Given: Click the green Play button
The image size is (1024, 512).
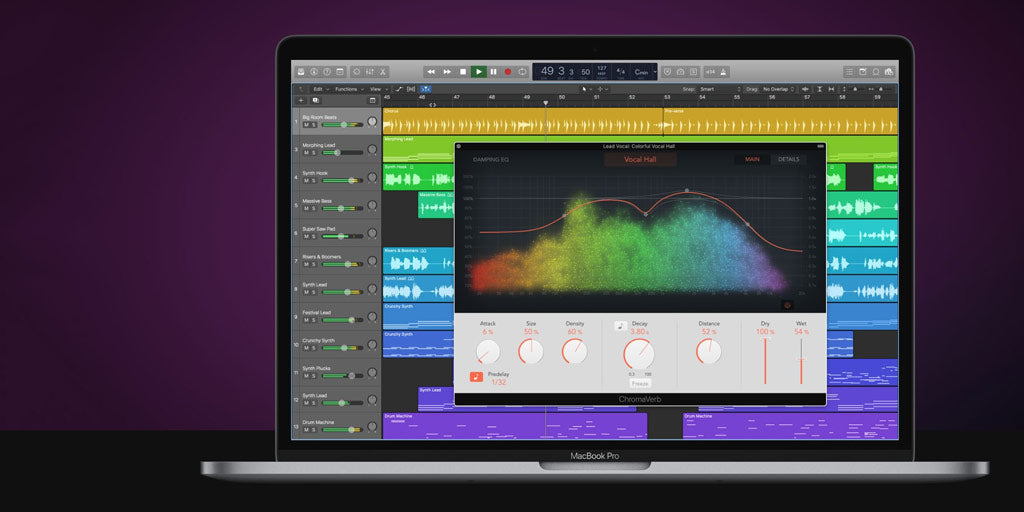Looking at the screenshot, I should (479, 72).
